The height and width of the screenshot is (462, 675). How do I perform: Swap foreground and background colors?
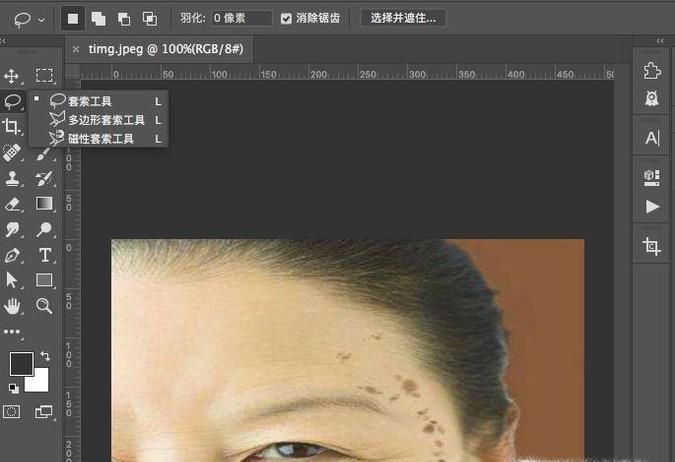pos(45,356)
